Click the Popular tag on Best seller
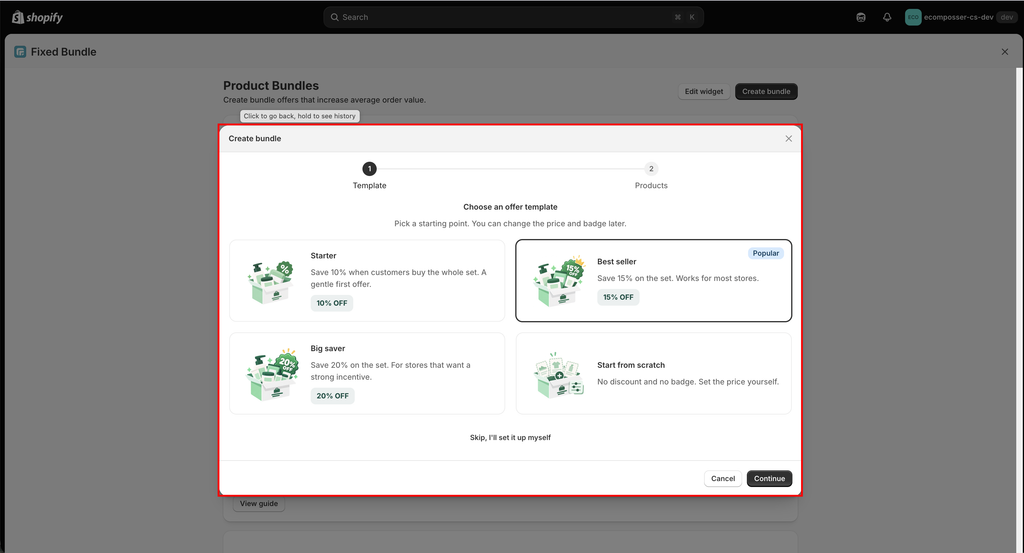Screen dimensions: 1024x553 point(765,253)
